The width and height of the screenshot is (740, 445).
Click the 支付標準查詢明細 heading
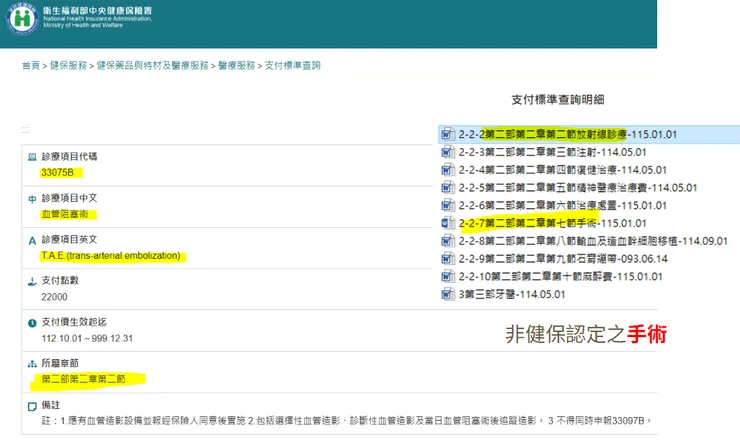click(x=558, y=100)
